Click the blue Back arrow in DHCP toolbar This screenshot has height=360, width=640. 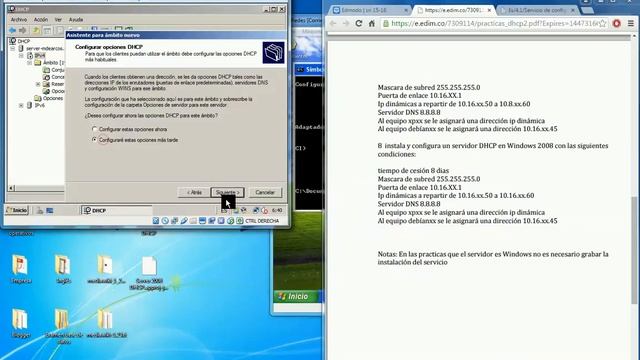tap(12, 30)
